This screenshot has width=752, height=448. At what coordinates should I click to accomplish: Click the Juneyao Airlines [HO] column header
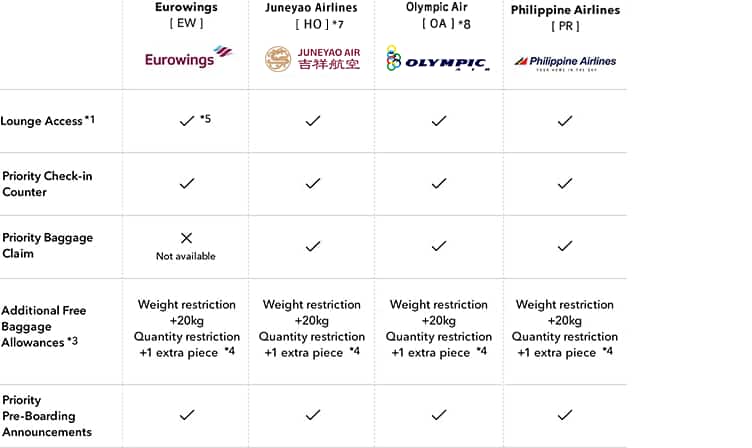(312, 15)
